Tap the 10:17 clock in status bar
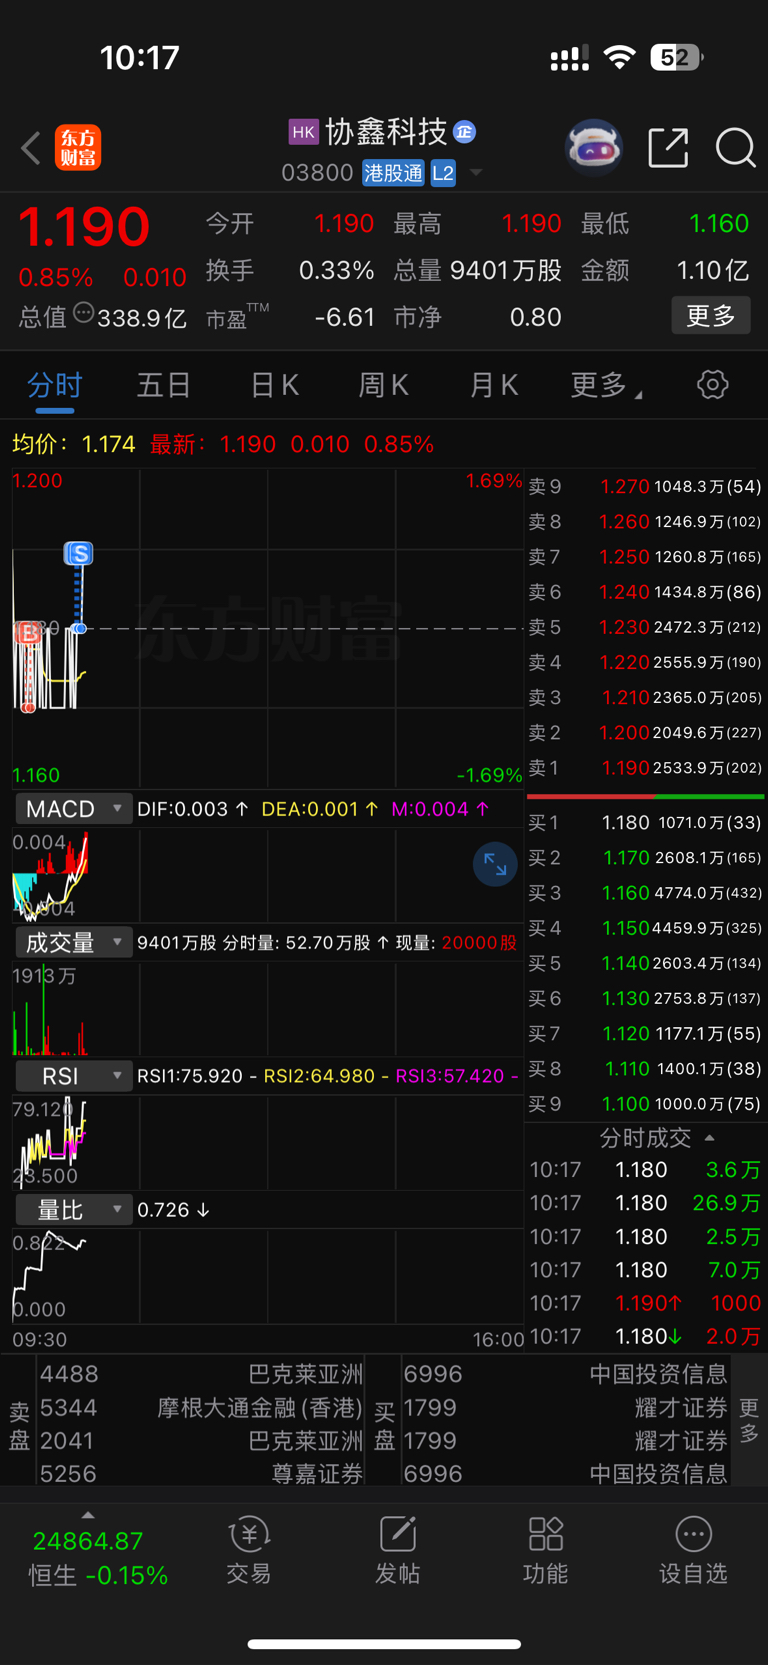The height and width of the screenshot is (1665, 769). tap(140, 58)
